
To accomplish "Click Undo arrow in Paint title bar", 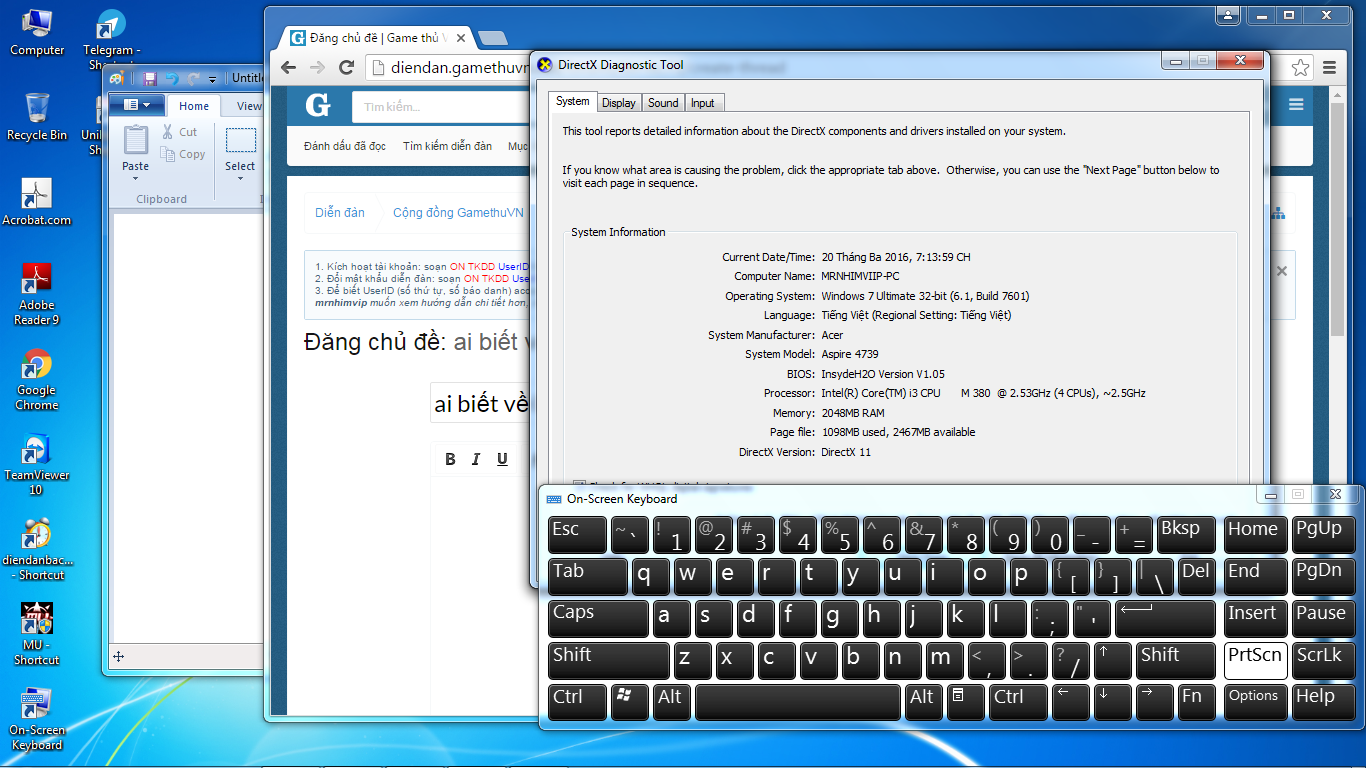I will [171, 78].
